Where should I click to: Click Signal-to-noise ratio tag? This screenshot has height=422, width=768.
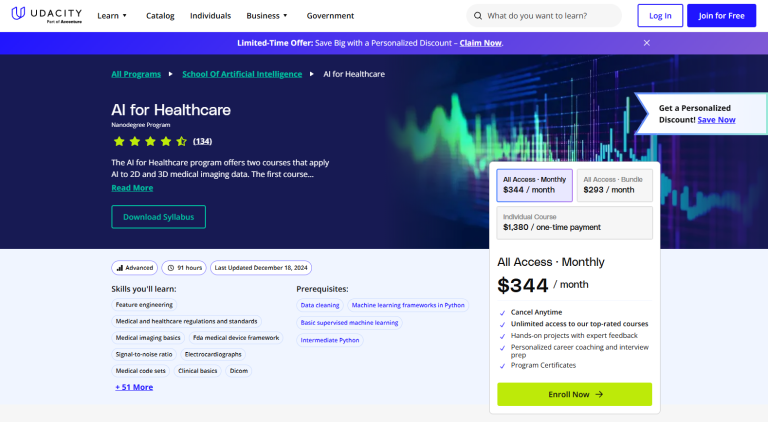[x=144, y=354]
